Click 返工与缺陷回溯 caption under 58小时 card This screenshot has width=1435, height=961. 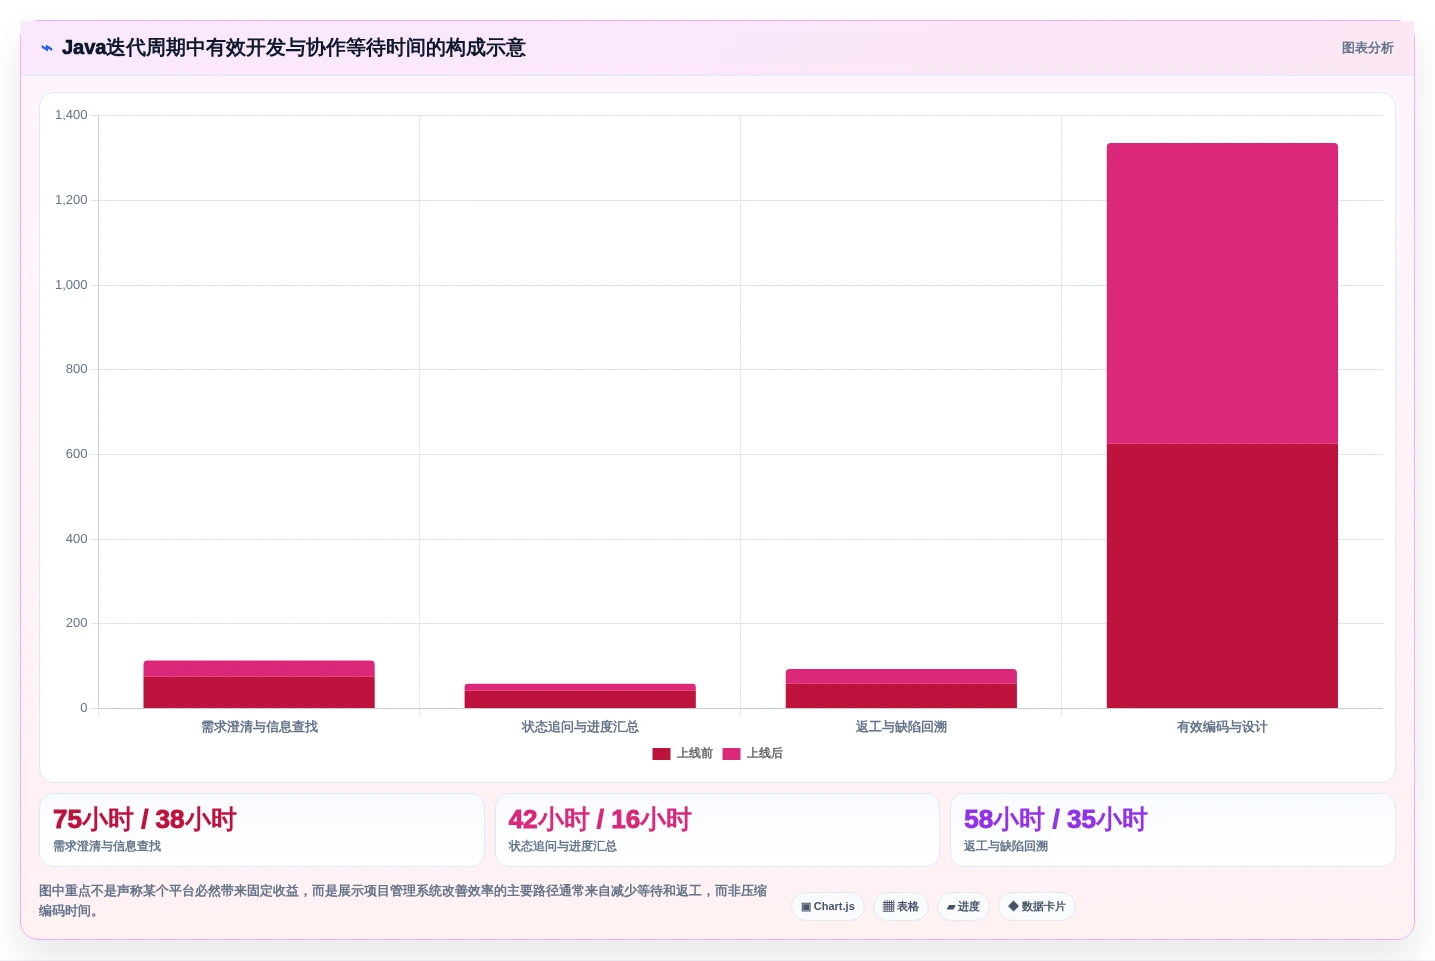tap(1006, 846)
